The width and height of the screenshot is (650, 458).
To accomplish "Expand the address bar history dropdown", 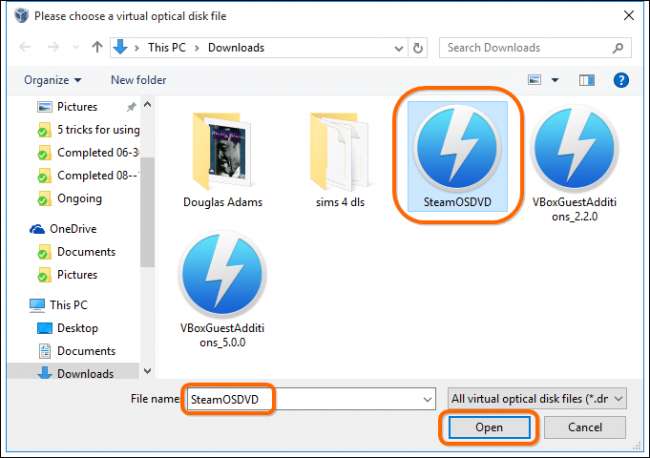I will tap(399, 48).
